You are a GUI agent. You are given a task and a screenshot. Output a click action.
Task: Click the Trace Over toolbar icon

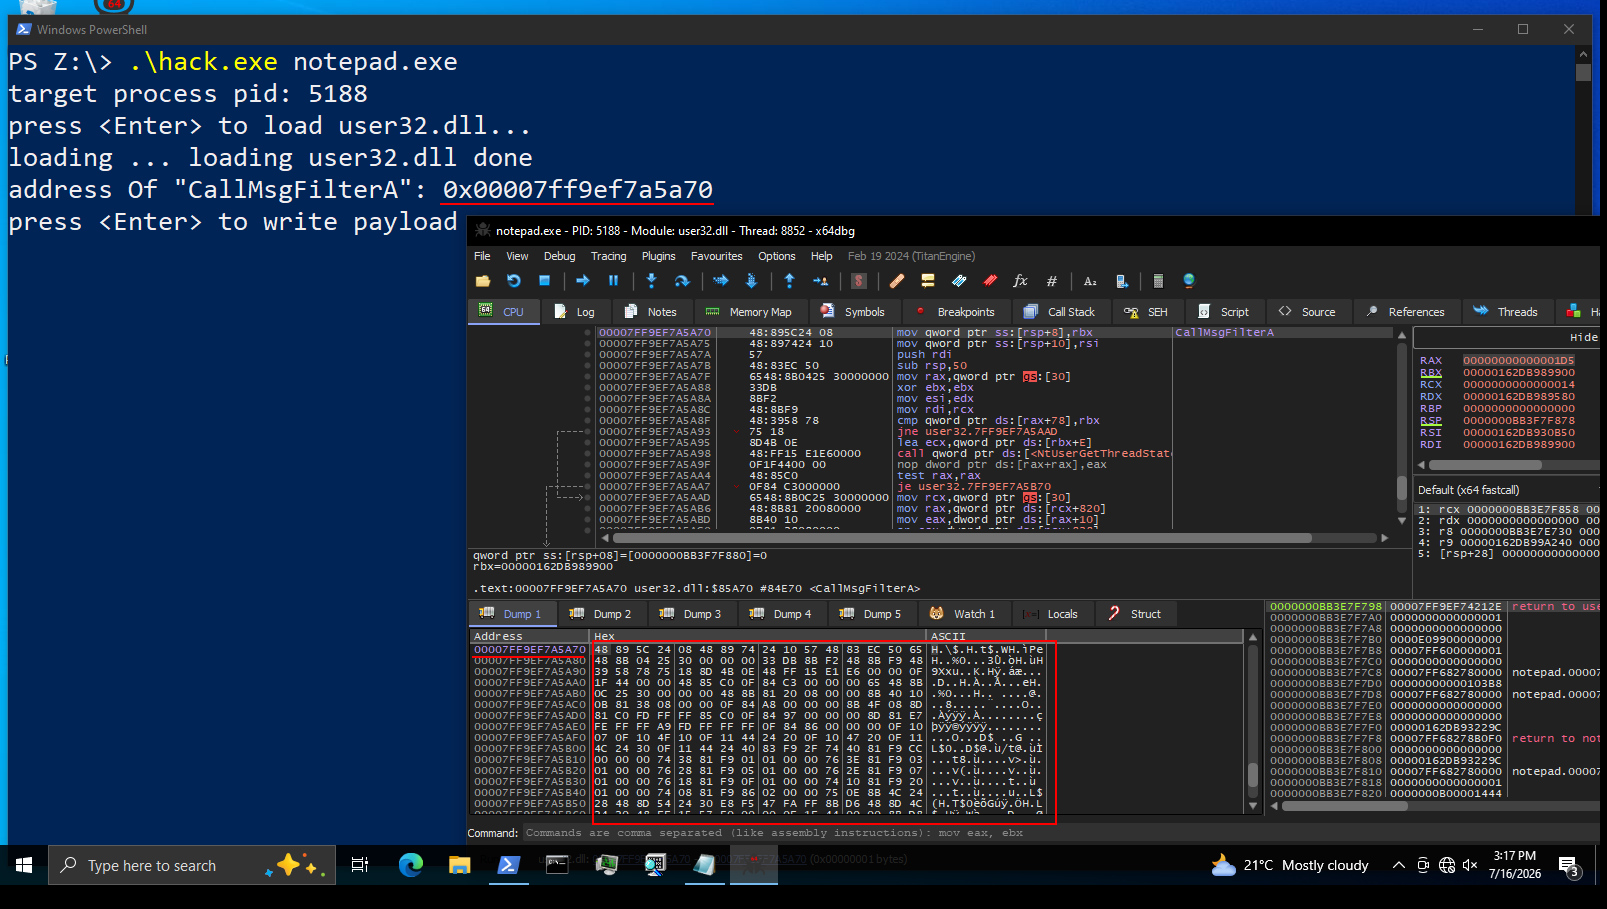pyautogui.click(x=751, y=281)
